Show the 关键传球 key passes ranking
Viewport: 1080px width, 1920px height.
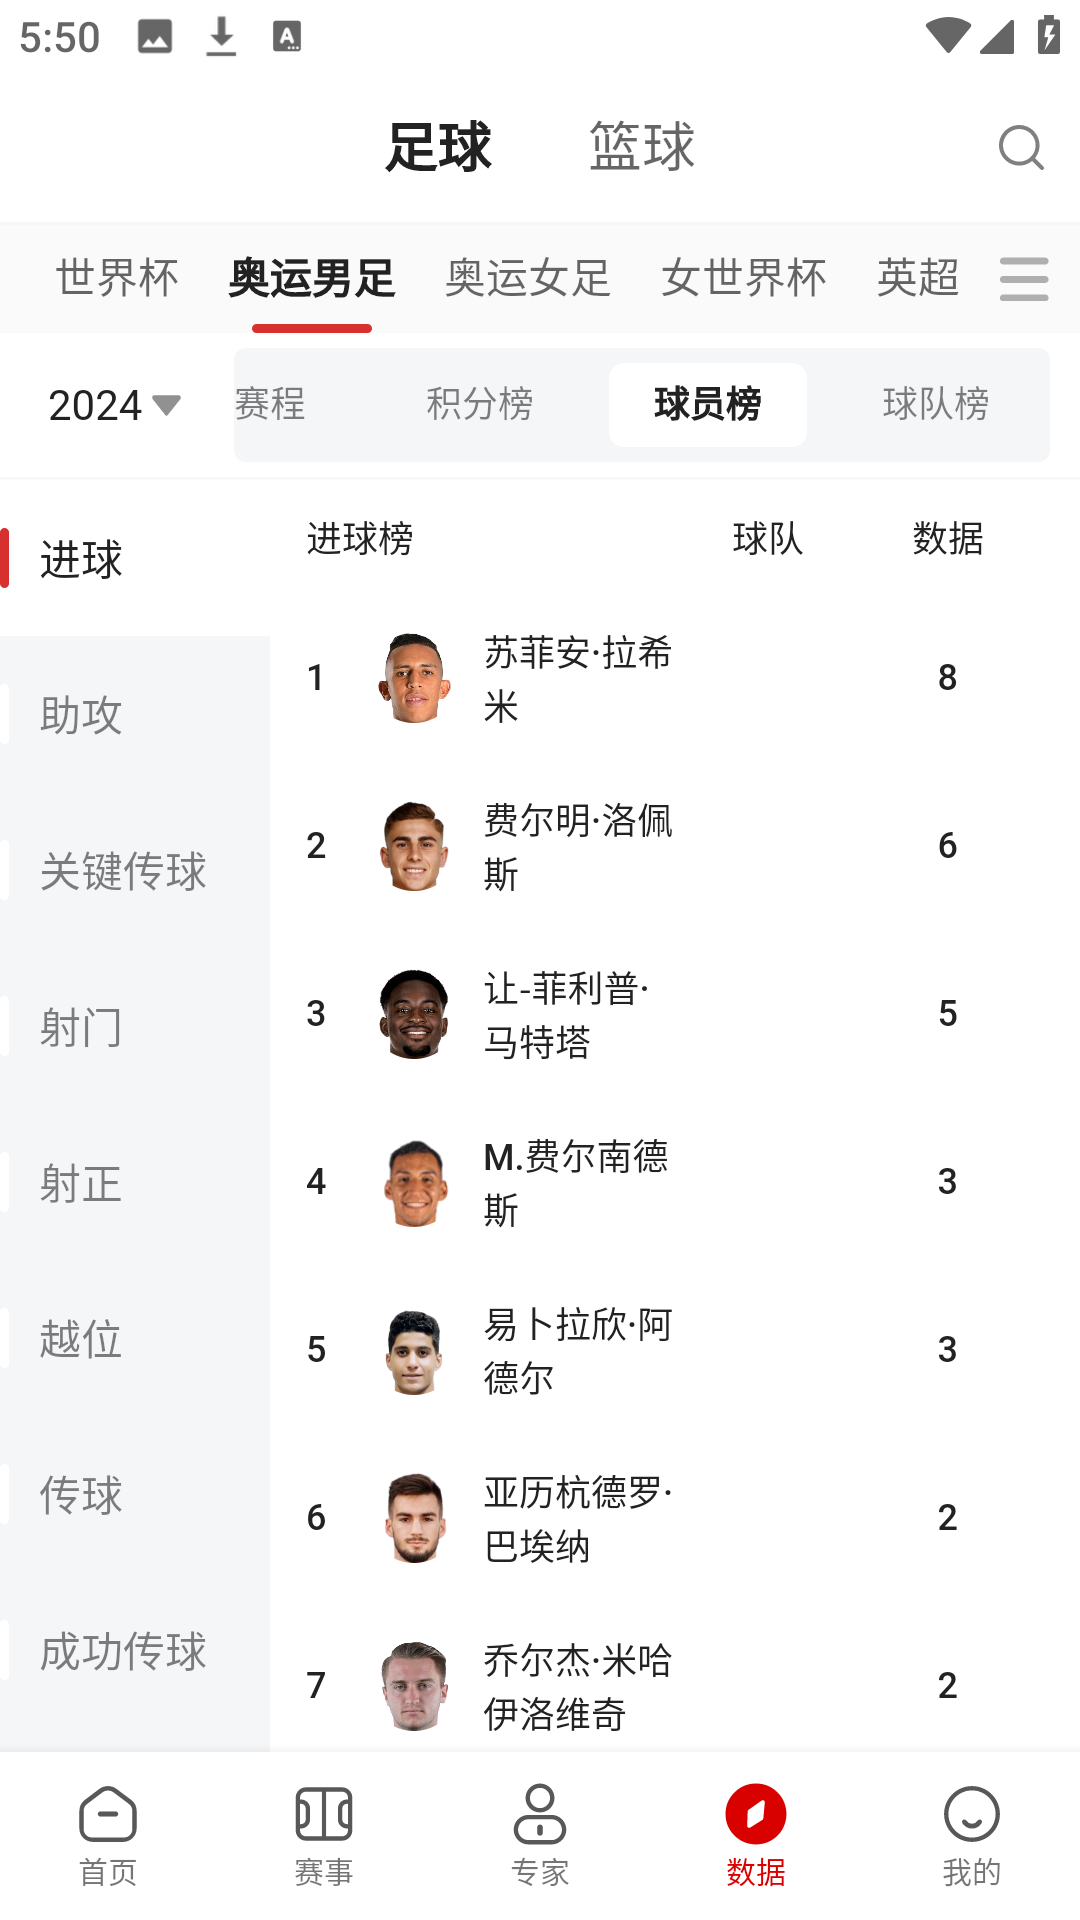tap(123, 871)
